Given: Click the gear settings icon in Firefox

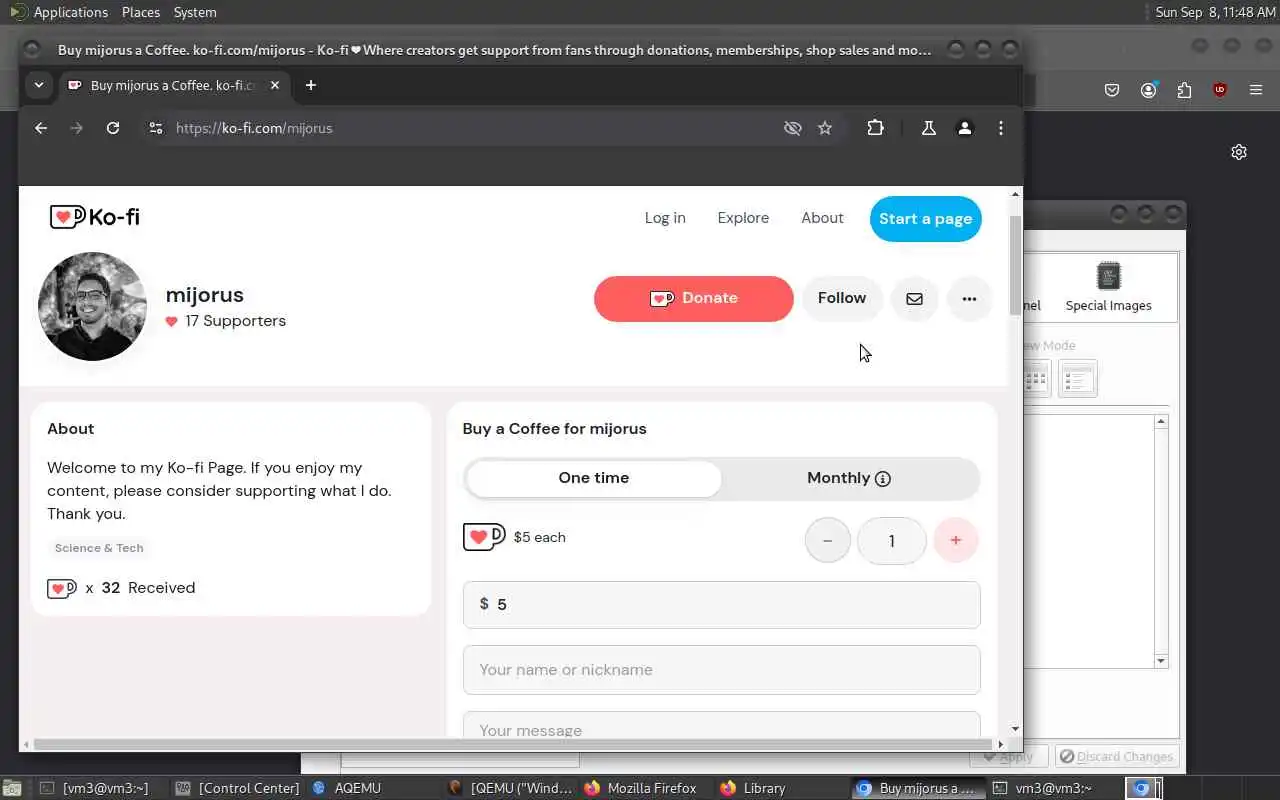Looking at the screenshot, I should point(1239,152).
